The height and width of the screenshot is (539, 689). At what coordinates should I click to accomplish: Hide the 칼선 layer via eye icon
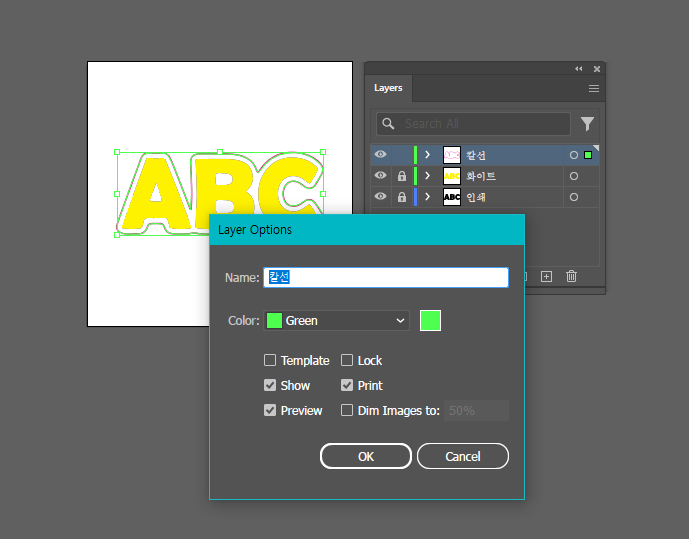381,155
